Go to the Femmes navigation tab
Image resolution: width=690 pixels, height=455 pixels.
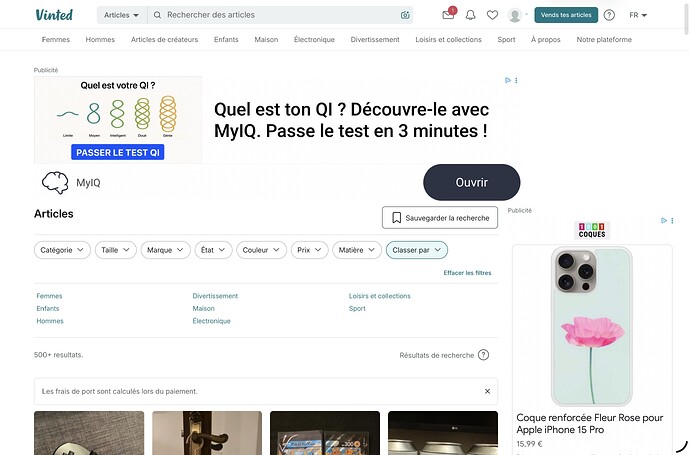(x=56, y=40)
